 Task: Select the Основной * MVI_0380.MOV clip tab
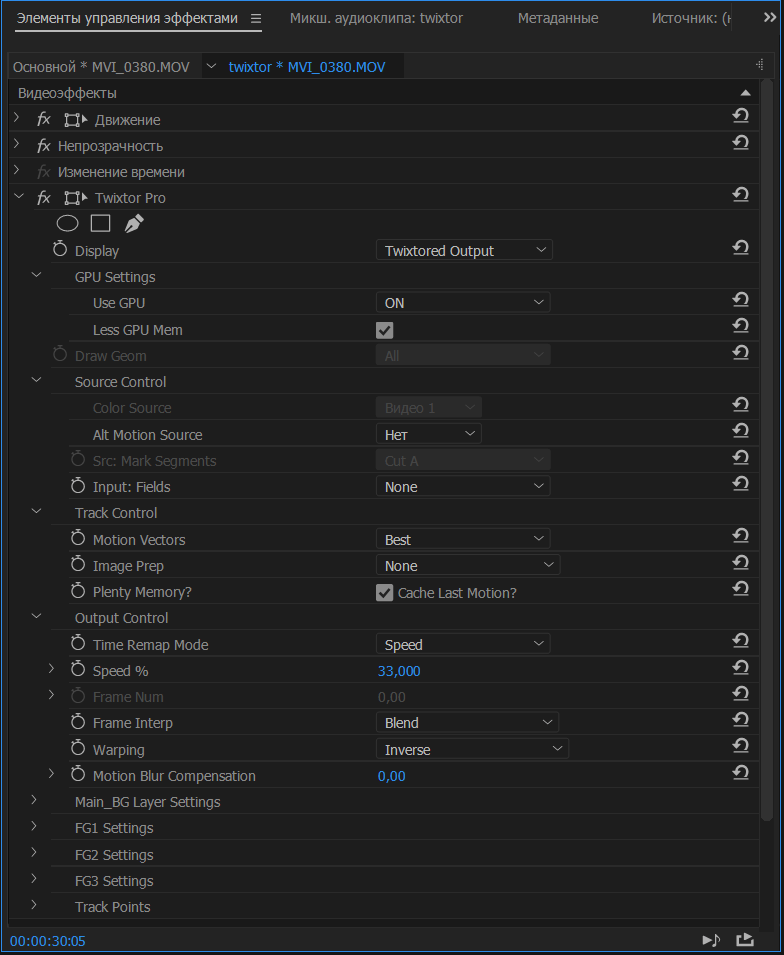click(x=101, y=67)
